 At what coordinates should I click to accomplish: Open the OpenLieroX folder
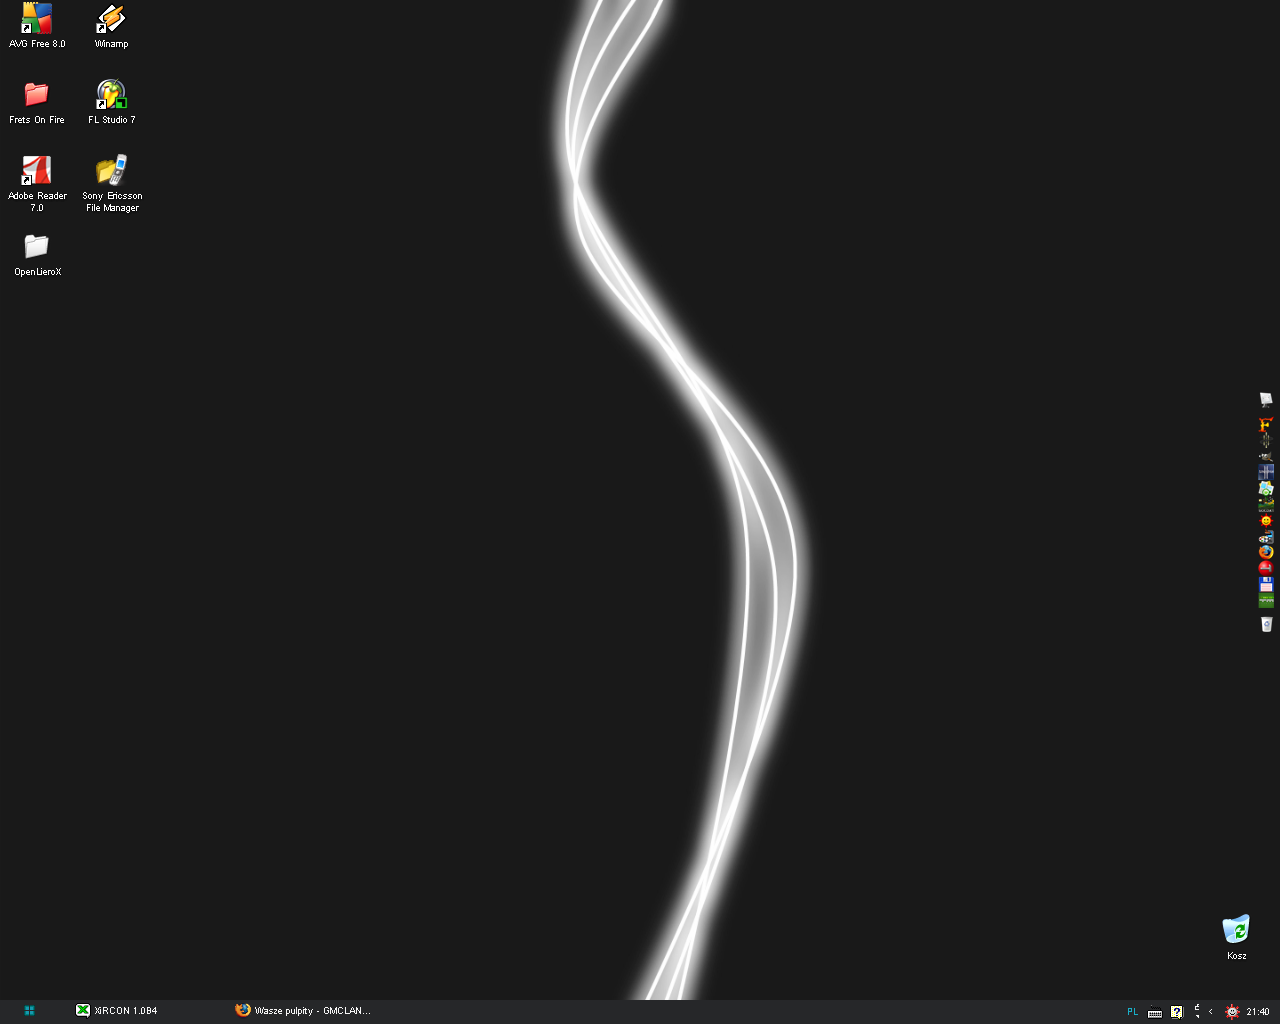(37, 247)
